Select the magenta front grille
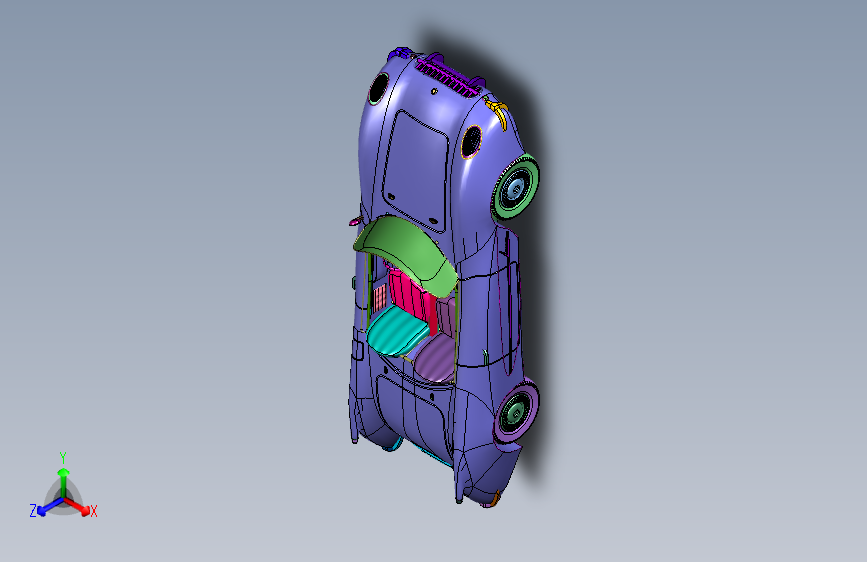Screen dimensions: 867x562 447,78
